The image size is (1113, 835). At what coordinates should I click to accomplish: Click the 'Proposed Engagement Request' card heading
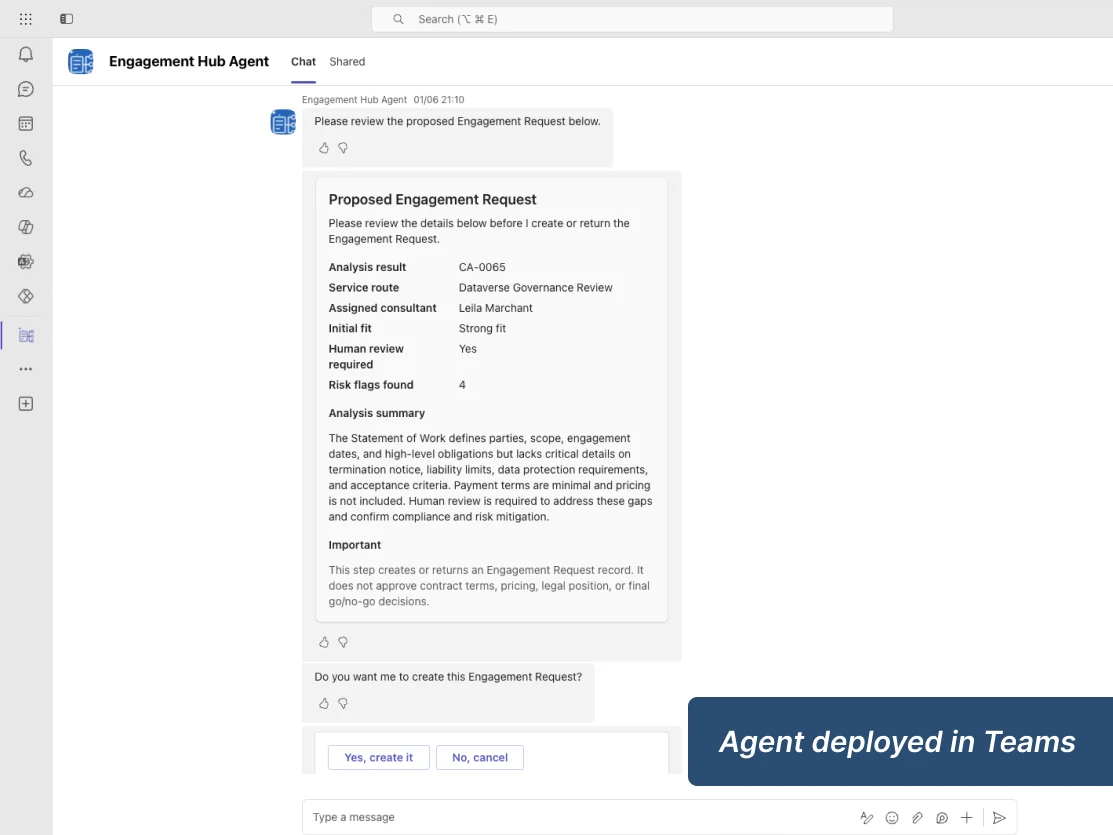pyautogui.click(x=432, y=200)
